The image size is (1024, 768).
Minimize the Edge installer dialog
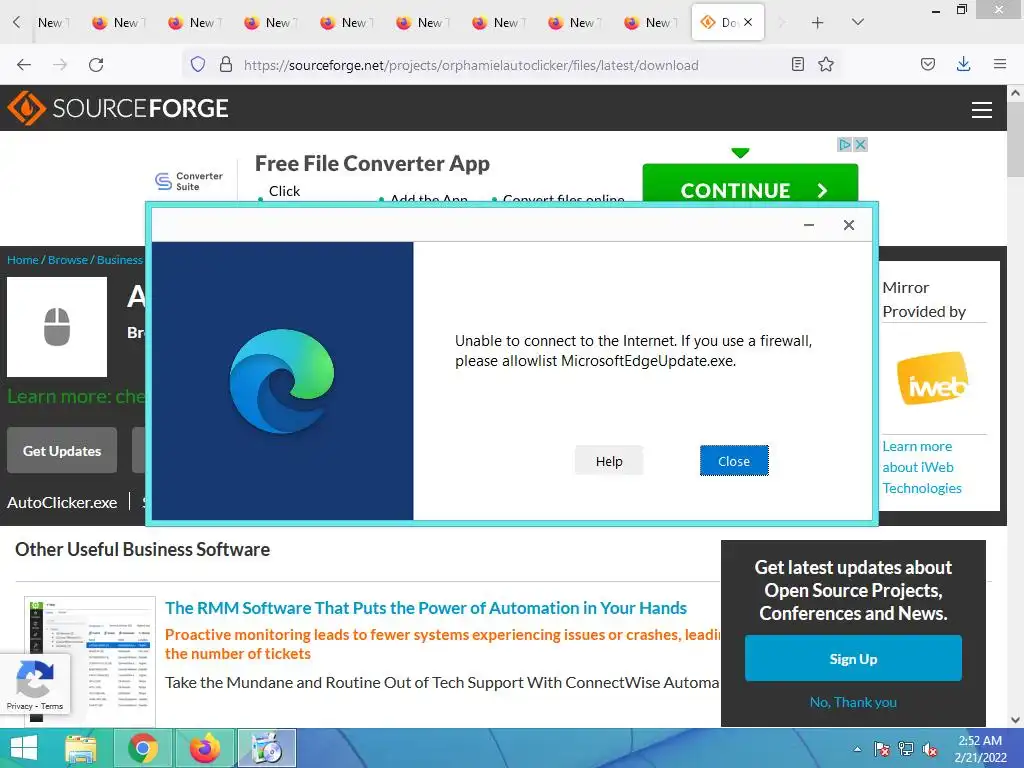[x=808, y=225]
